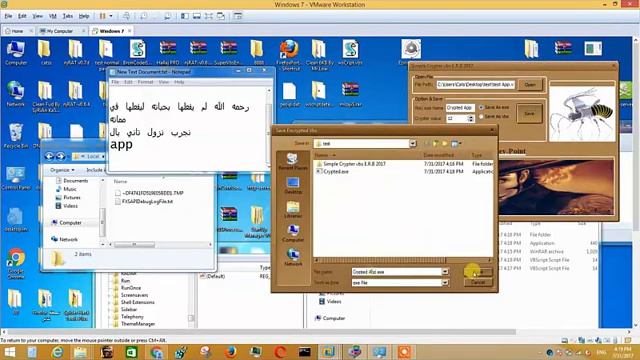Select Music in Explorer navigation pane
Image resolution: width=640 pixels, height=360 pixels.
coord(66,189)
